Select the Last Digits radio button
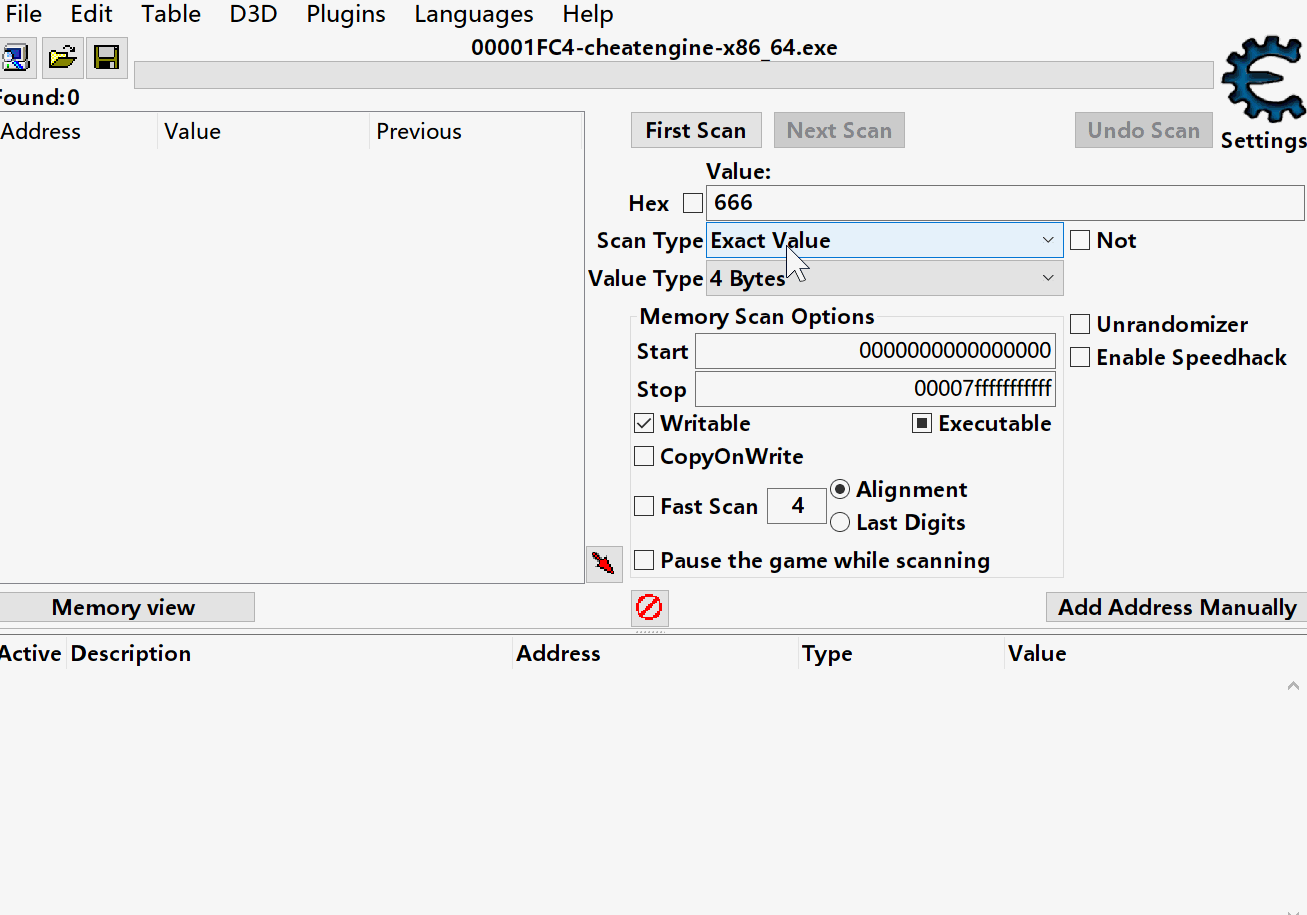This screenshot has height=915, width=1307. pos(840,522)
